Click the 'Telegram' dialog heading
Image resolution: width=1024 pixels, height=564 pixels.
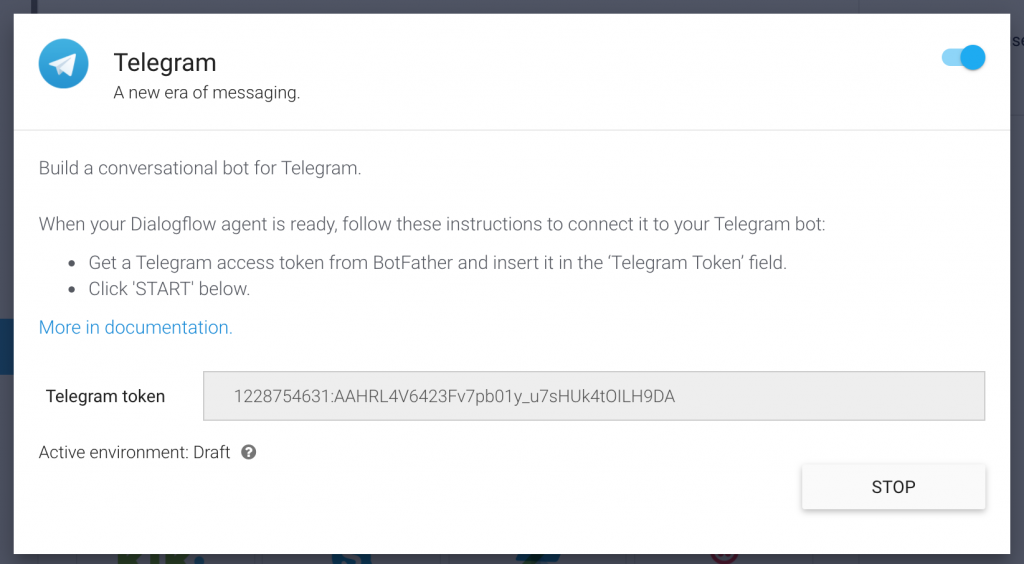165,62
